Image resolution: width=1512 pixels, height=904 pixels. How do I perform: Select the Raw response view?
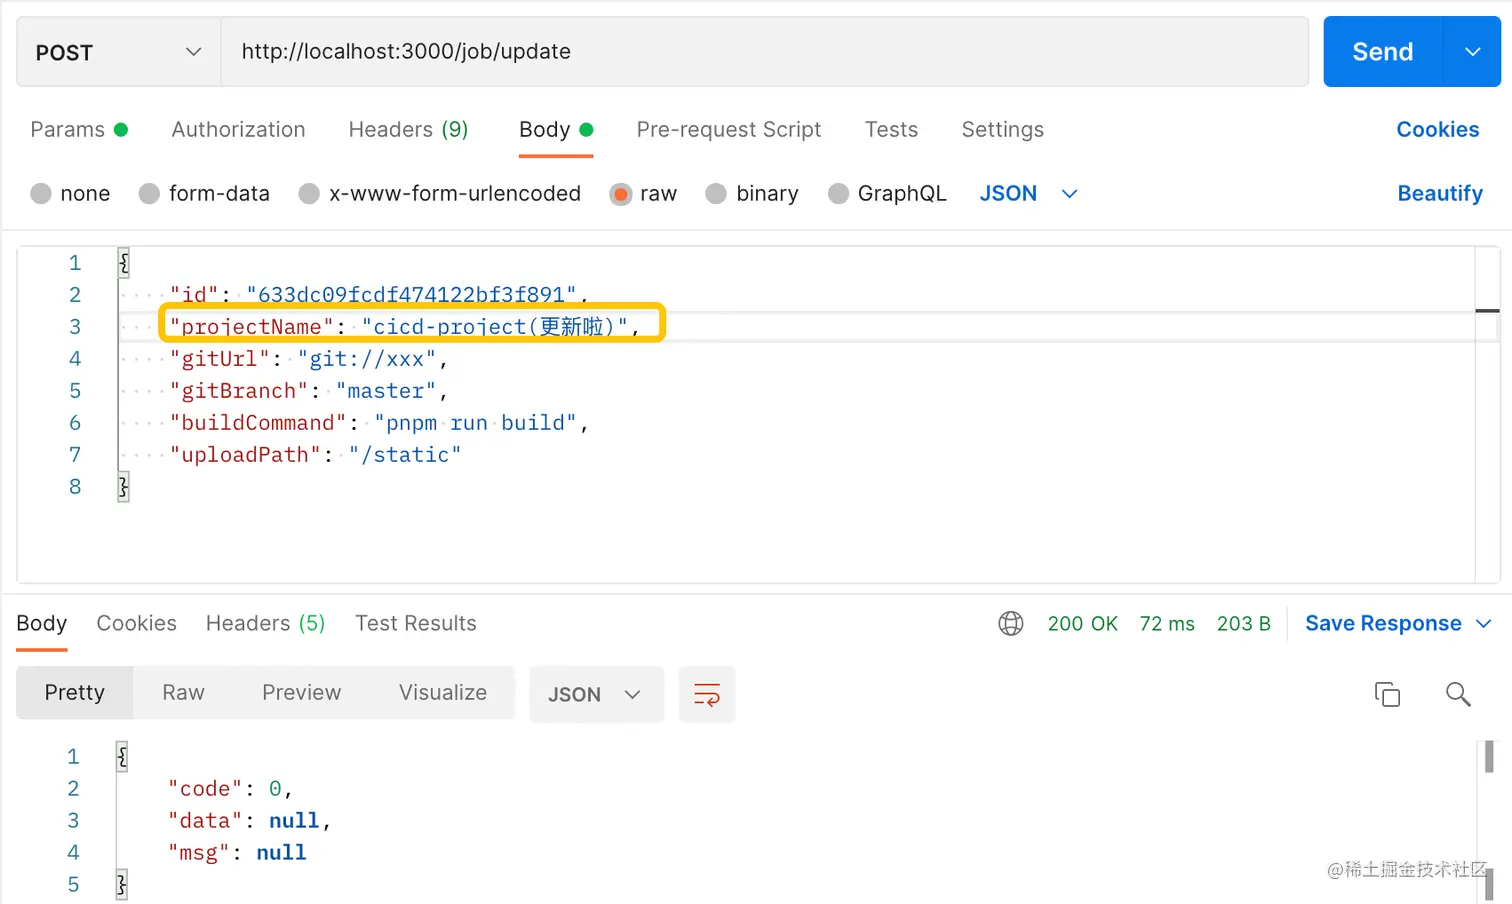tap(183, 693)
